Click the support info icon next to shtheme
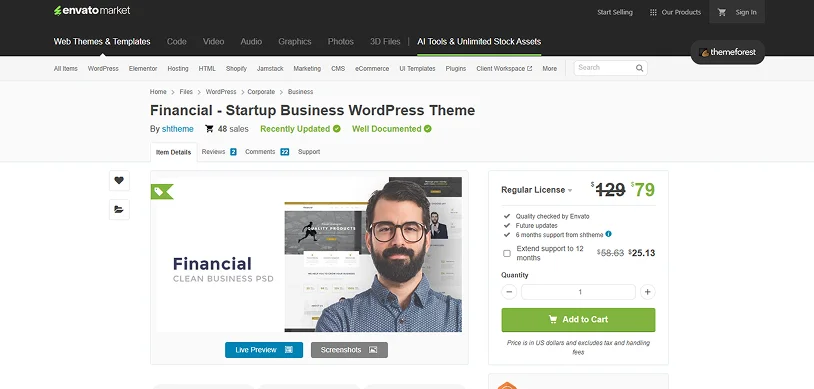814x389 pixels. coord(608,234)
